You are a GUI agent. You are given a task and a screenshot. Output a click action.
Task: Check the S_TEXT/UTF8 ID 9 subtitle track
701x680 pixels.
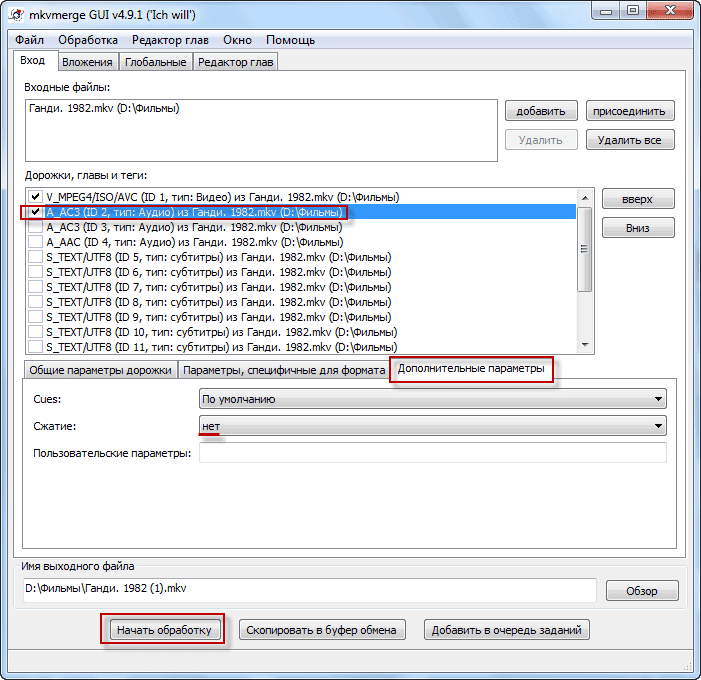(x=35, y=317)
